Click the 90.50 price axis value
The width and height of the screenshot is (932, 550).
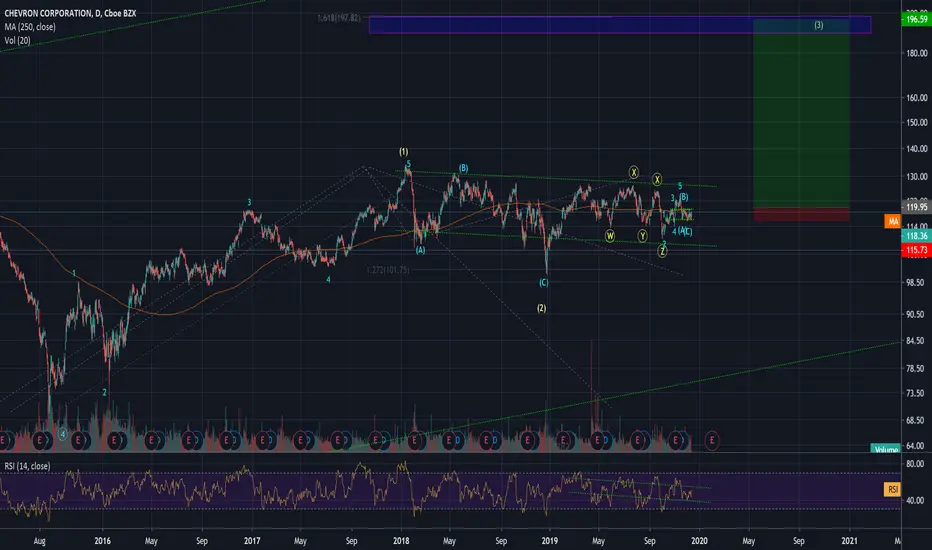click(x=915, y=314)
